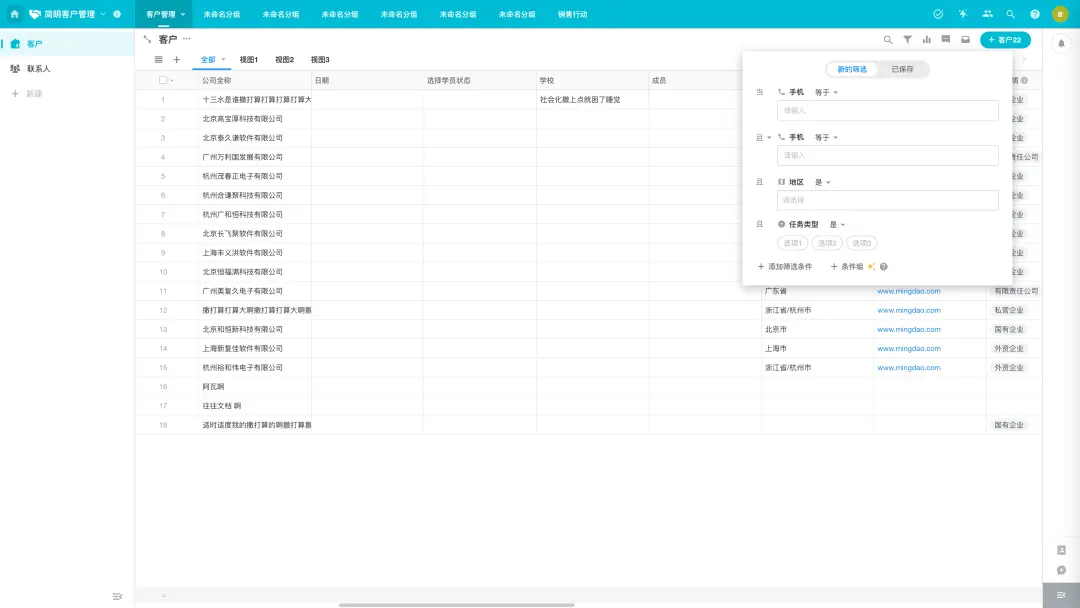Click the 地区 请选择 input field

click(x=887, y=200)
